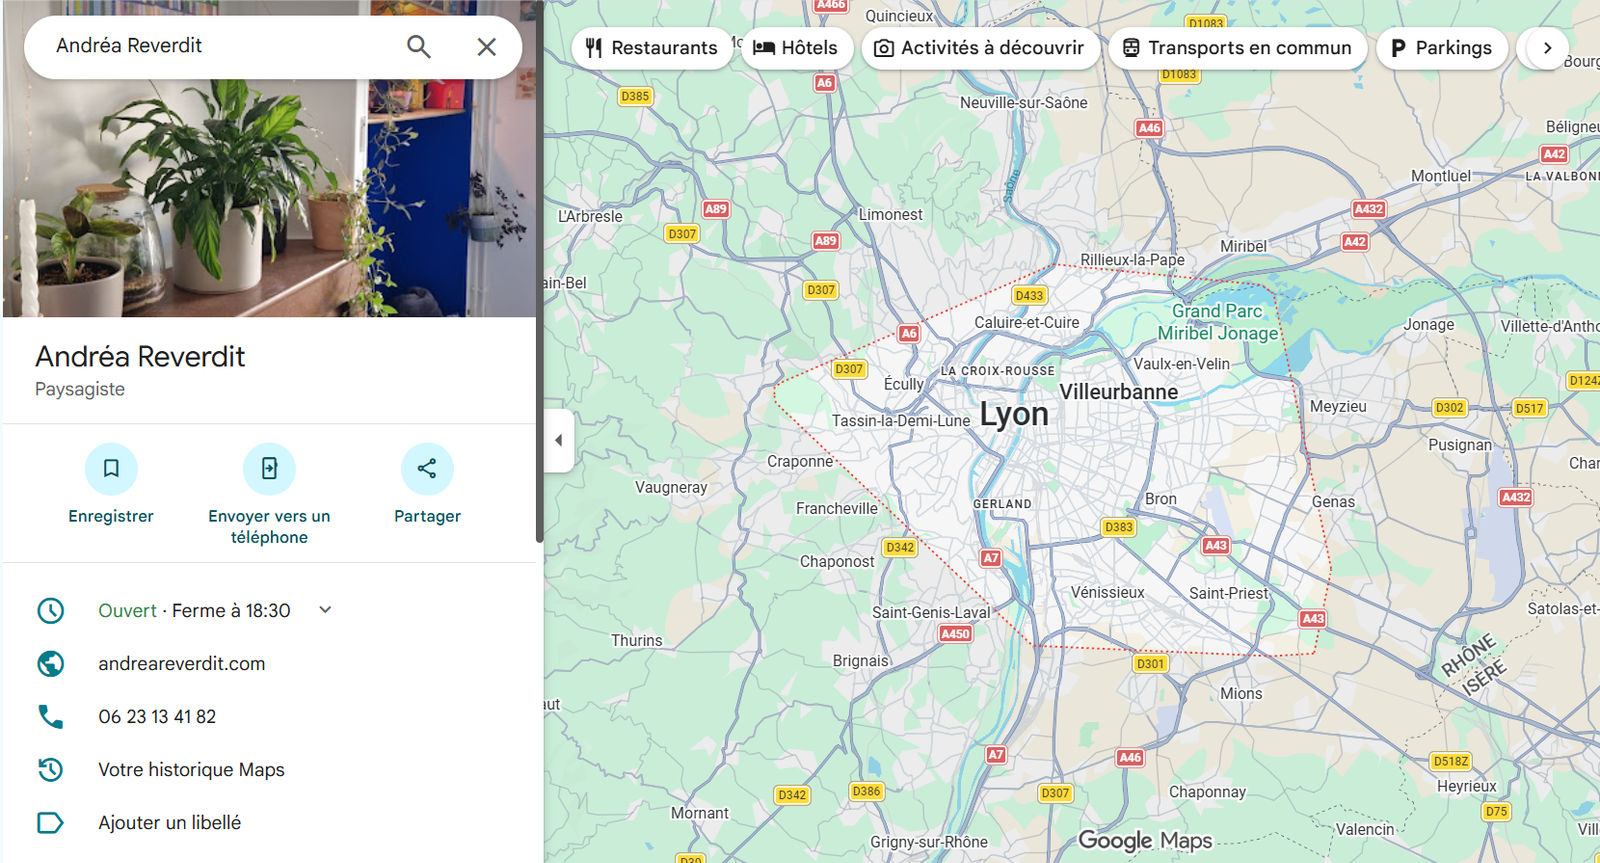Image resolution: width=1600 pixels, height=863 pixels.
Task: Select the Activités à découvrir chip
Action: (x=980, y=48)
